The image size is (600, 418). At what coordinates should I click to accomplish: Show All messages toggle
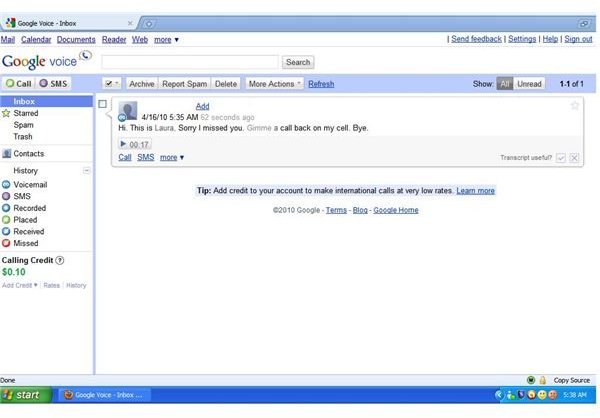tap(505, 84)
